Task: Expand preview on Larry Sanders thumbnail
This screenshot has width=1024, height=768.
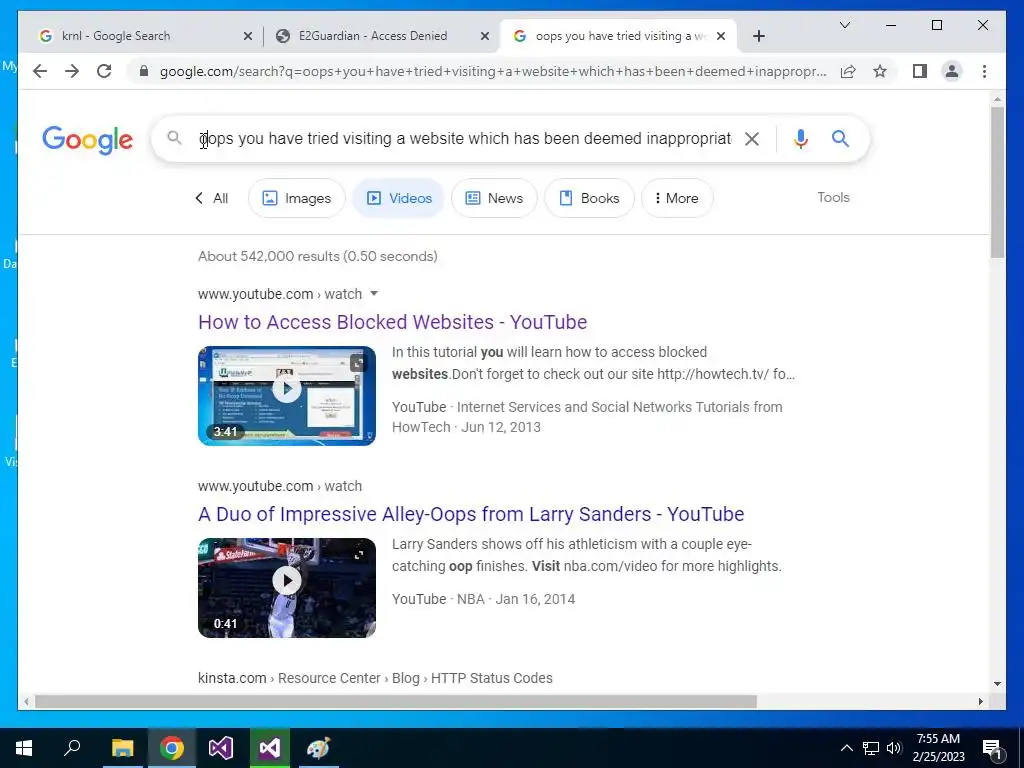Action: point(359,555)
